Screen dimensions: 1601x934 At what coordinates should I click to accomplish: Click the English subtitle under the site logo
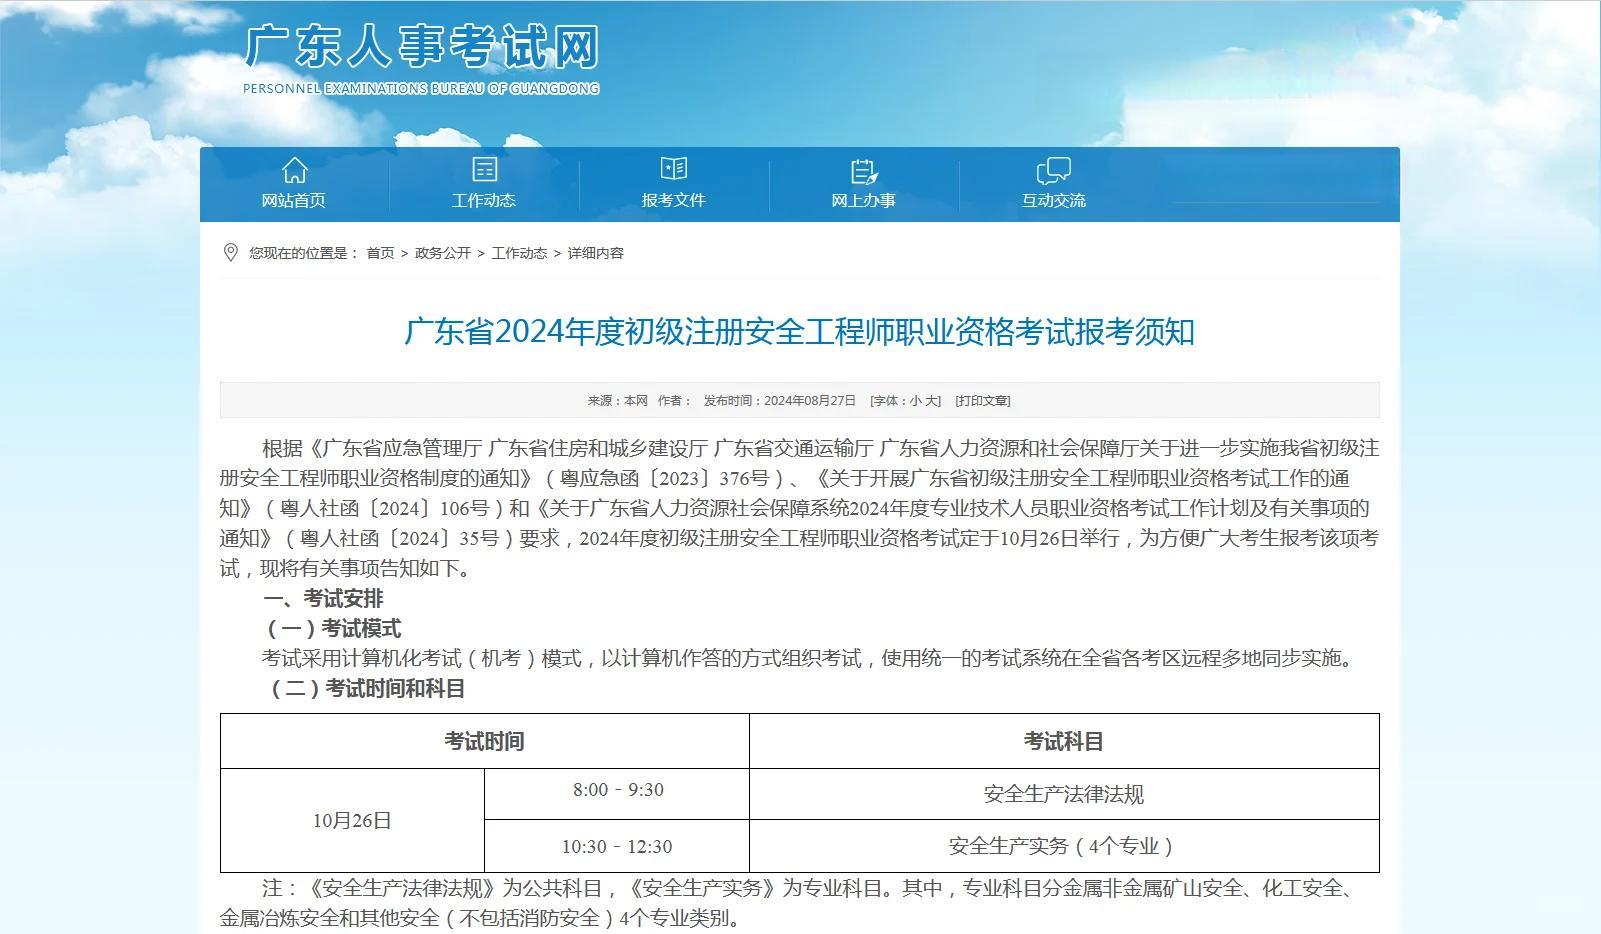(x=421, y=89)
